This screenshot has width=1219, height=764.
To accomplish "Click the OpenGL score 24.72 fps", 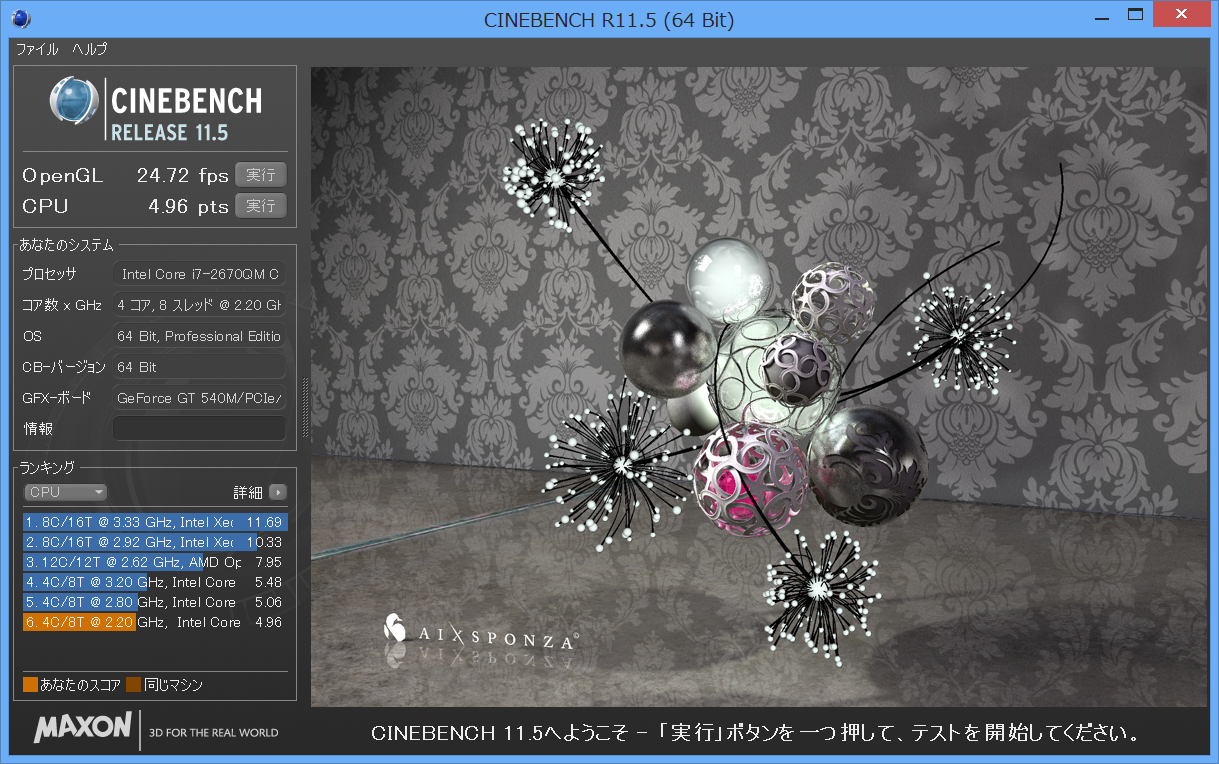I will (182, 176).
